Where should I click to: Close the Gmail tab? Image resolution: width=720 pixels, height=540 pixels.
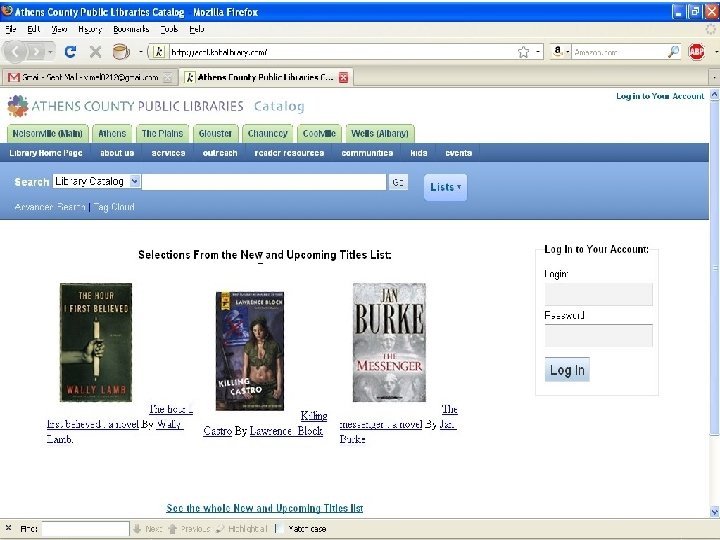click(168, 78)
